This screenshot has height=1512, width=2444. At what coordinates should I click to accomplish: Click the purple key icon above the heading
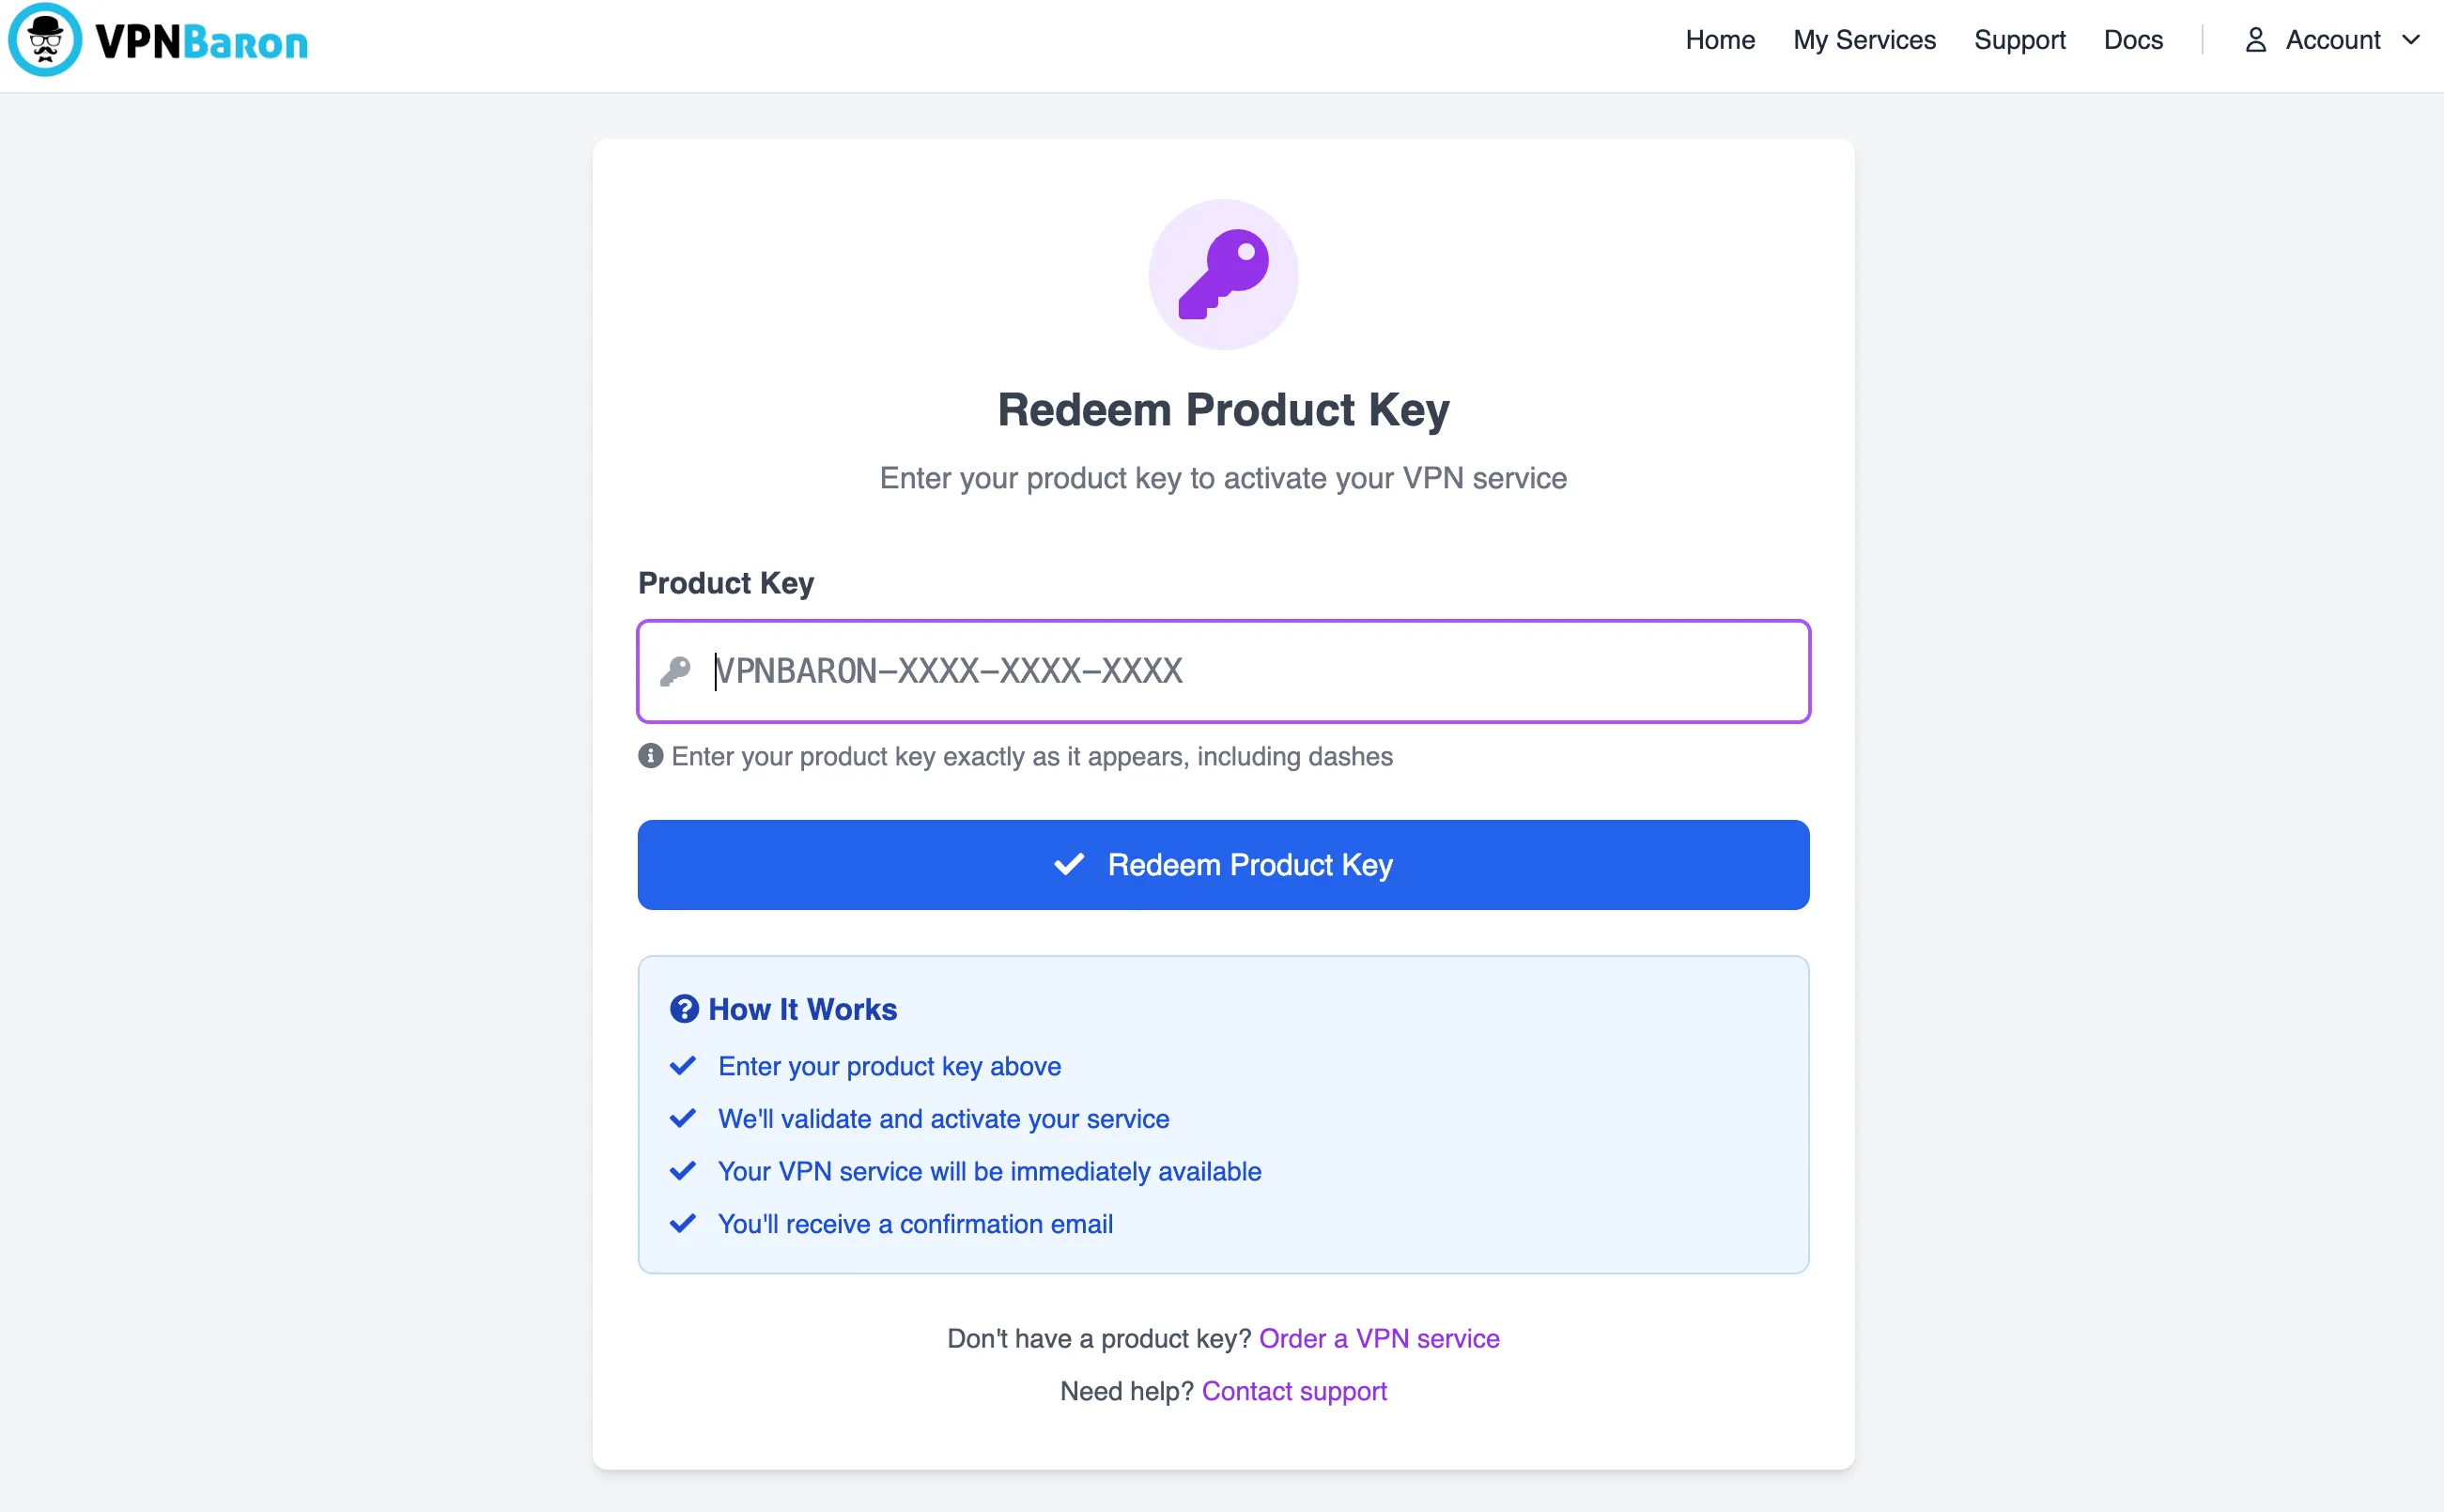[1223, 274]
